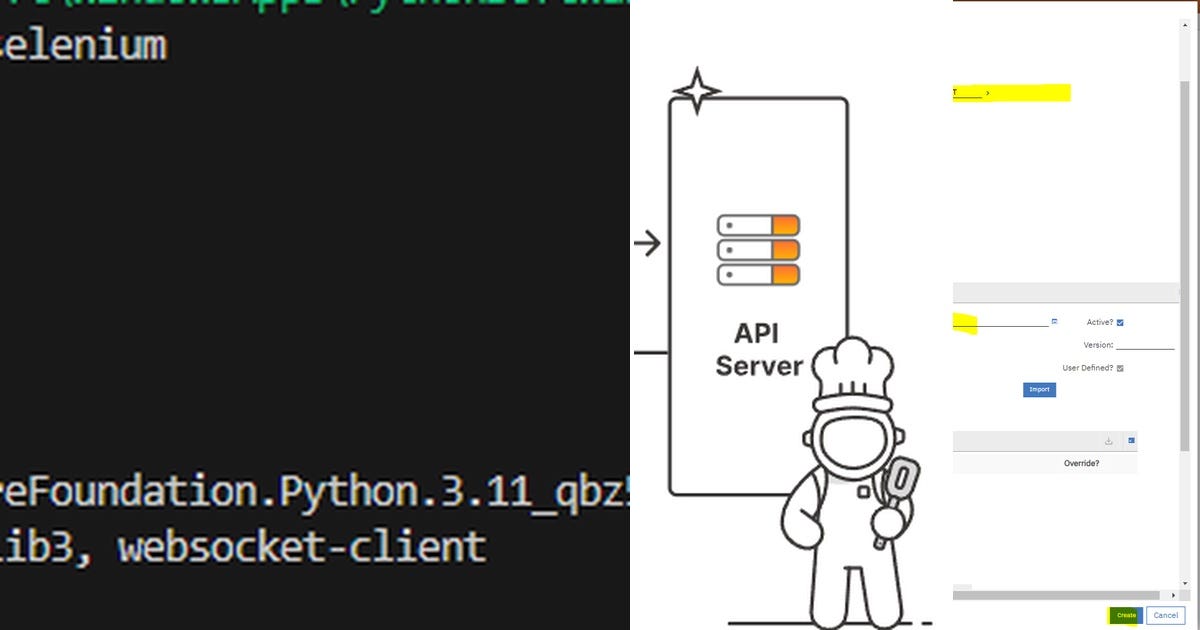This screenshot has width=1200, height=630.
Task: Expand the highlighted breadcrumb chevron
Action: point(987,91)
